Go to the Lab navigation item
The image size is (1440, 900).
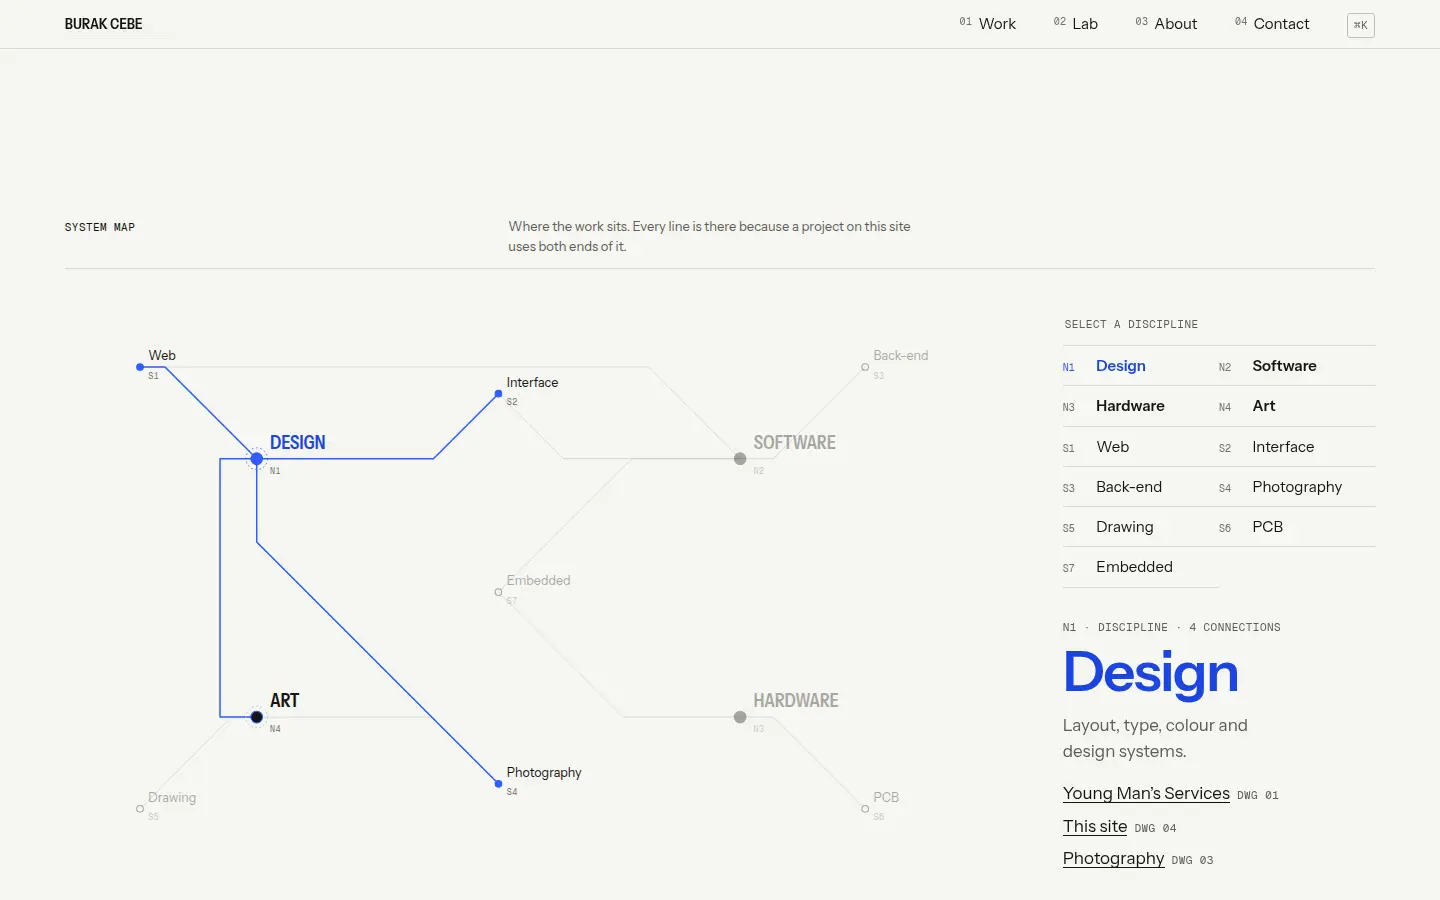[1075, 24]
